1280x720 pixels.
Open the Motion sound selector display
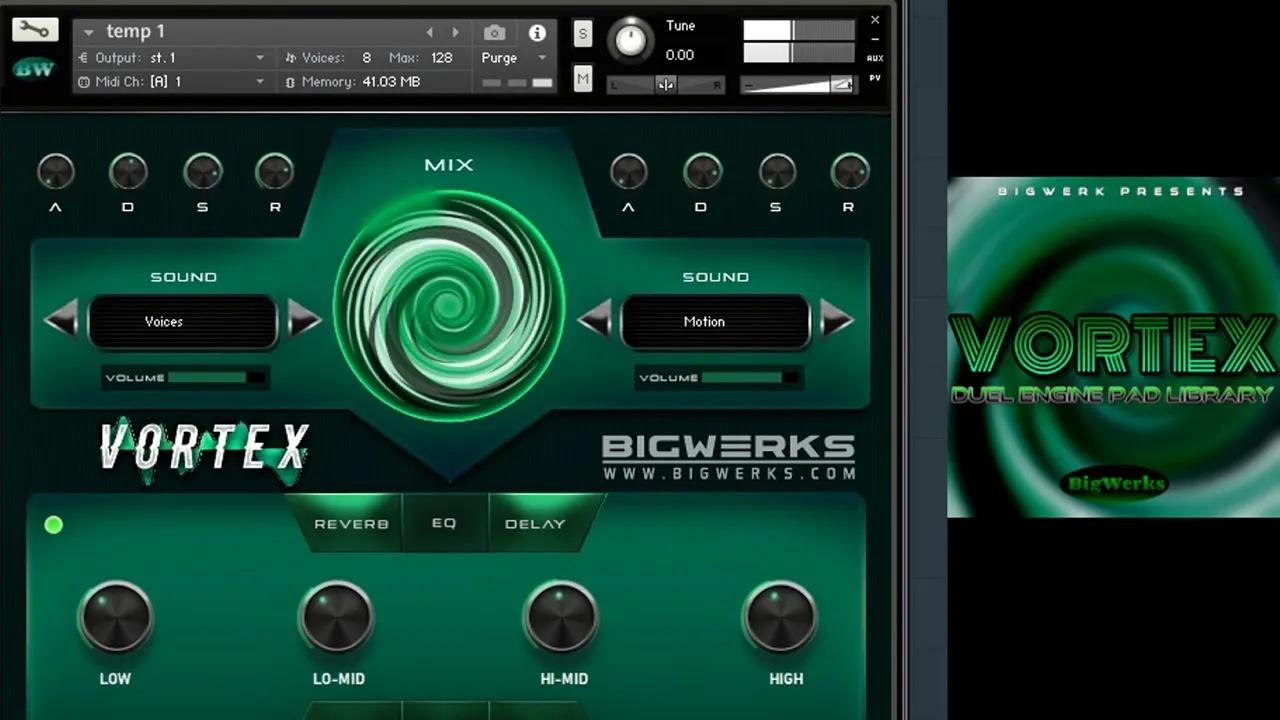[716, 321]
